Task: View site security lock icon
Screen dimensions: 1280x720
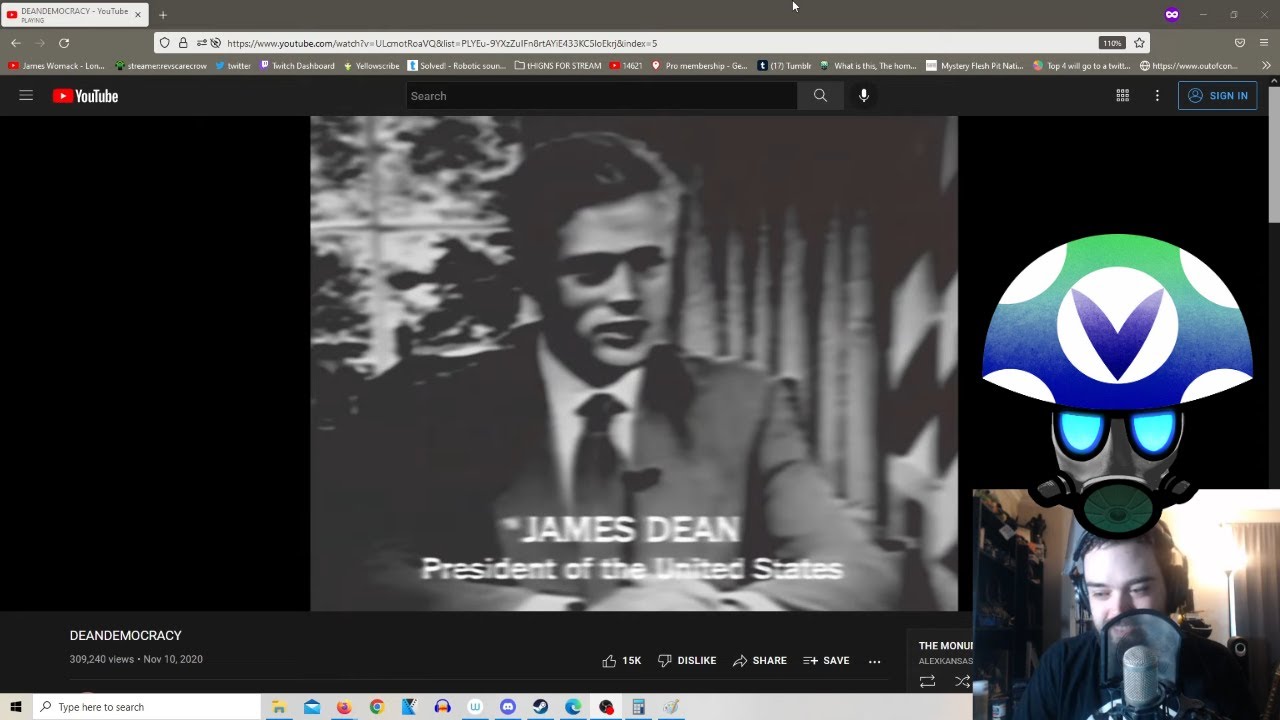Action: click(183, 43)
